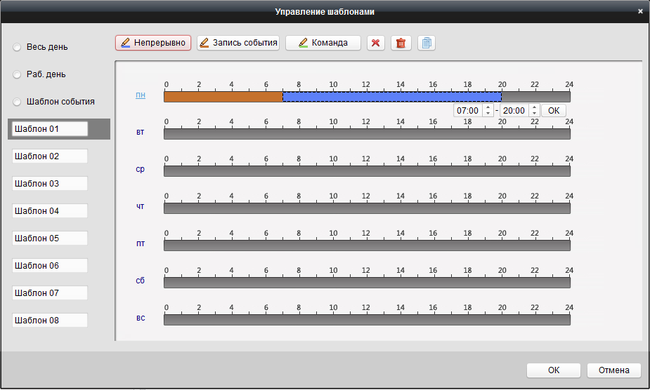Click the сб day label
650x390 pixels.
click(140, 281)
